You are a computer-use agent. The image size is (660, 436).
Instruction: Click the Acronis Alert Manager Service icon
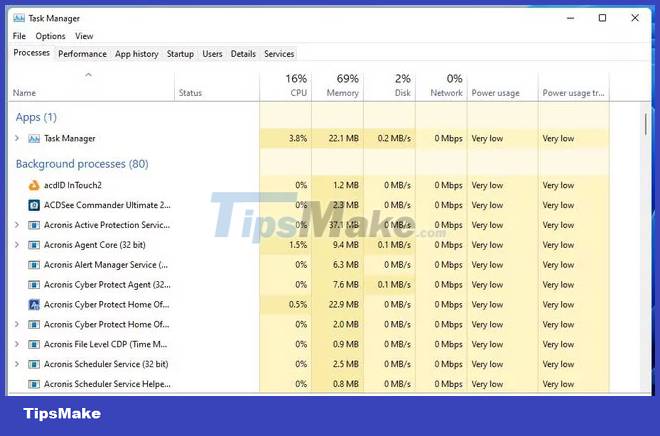34,265
